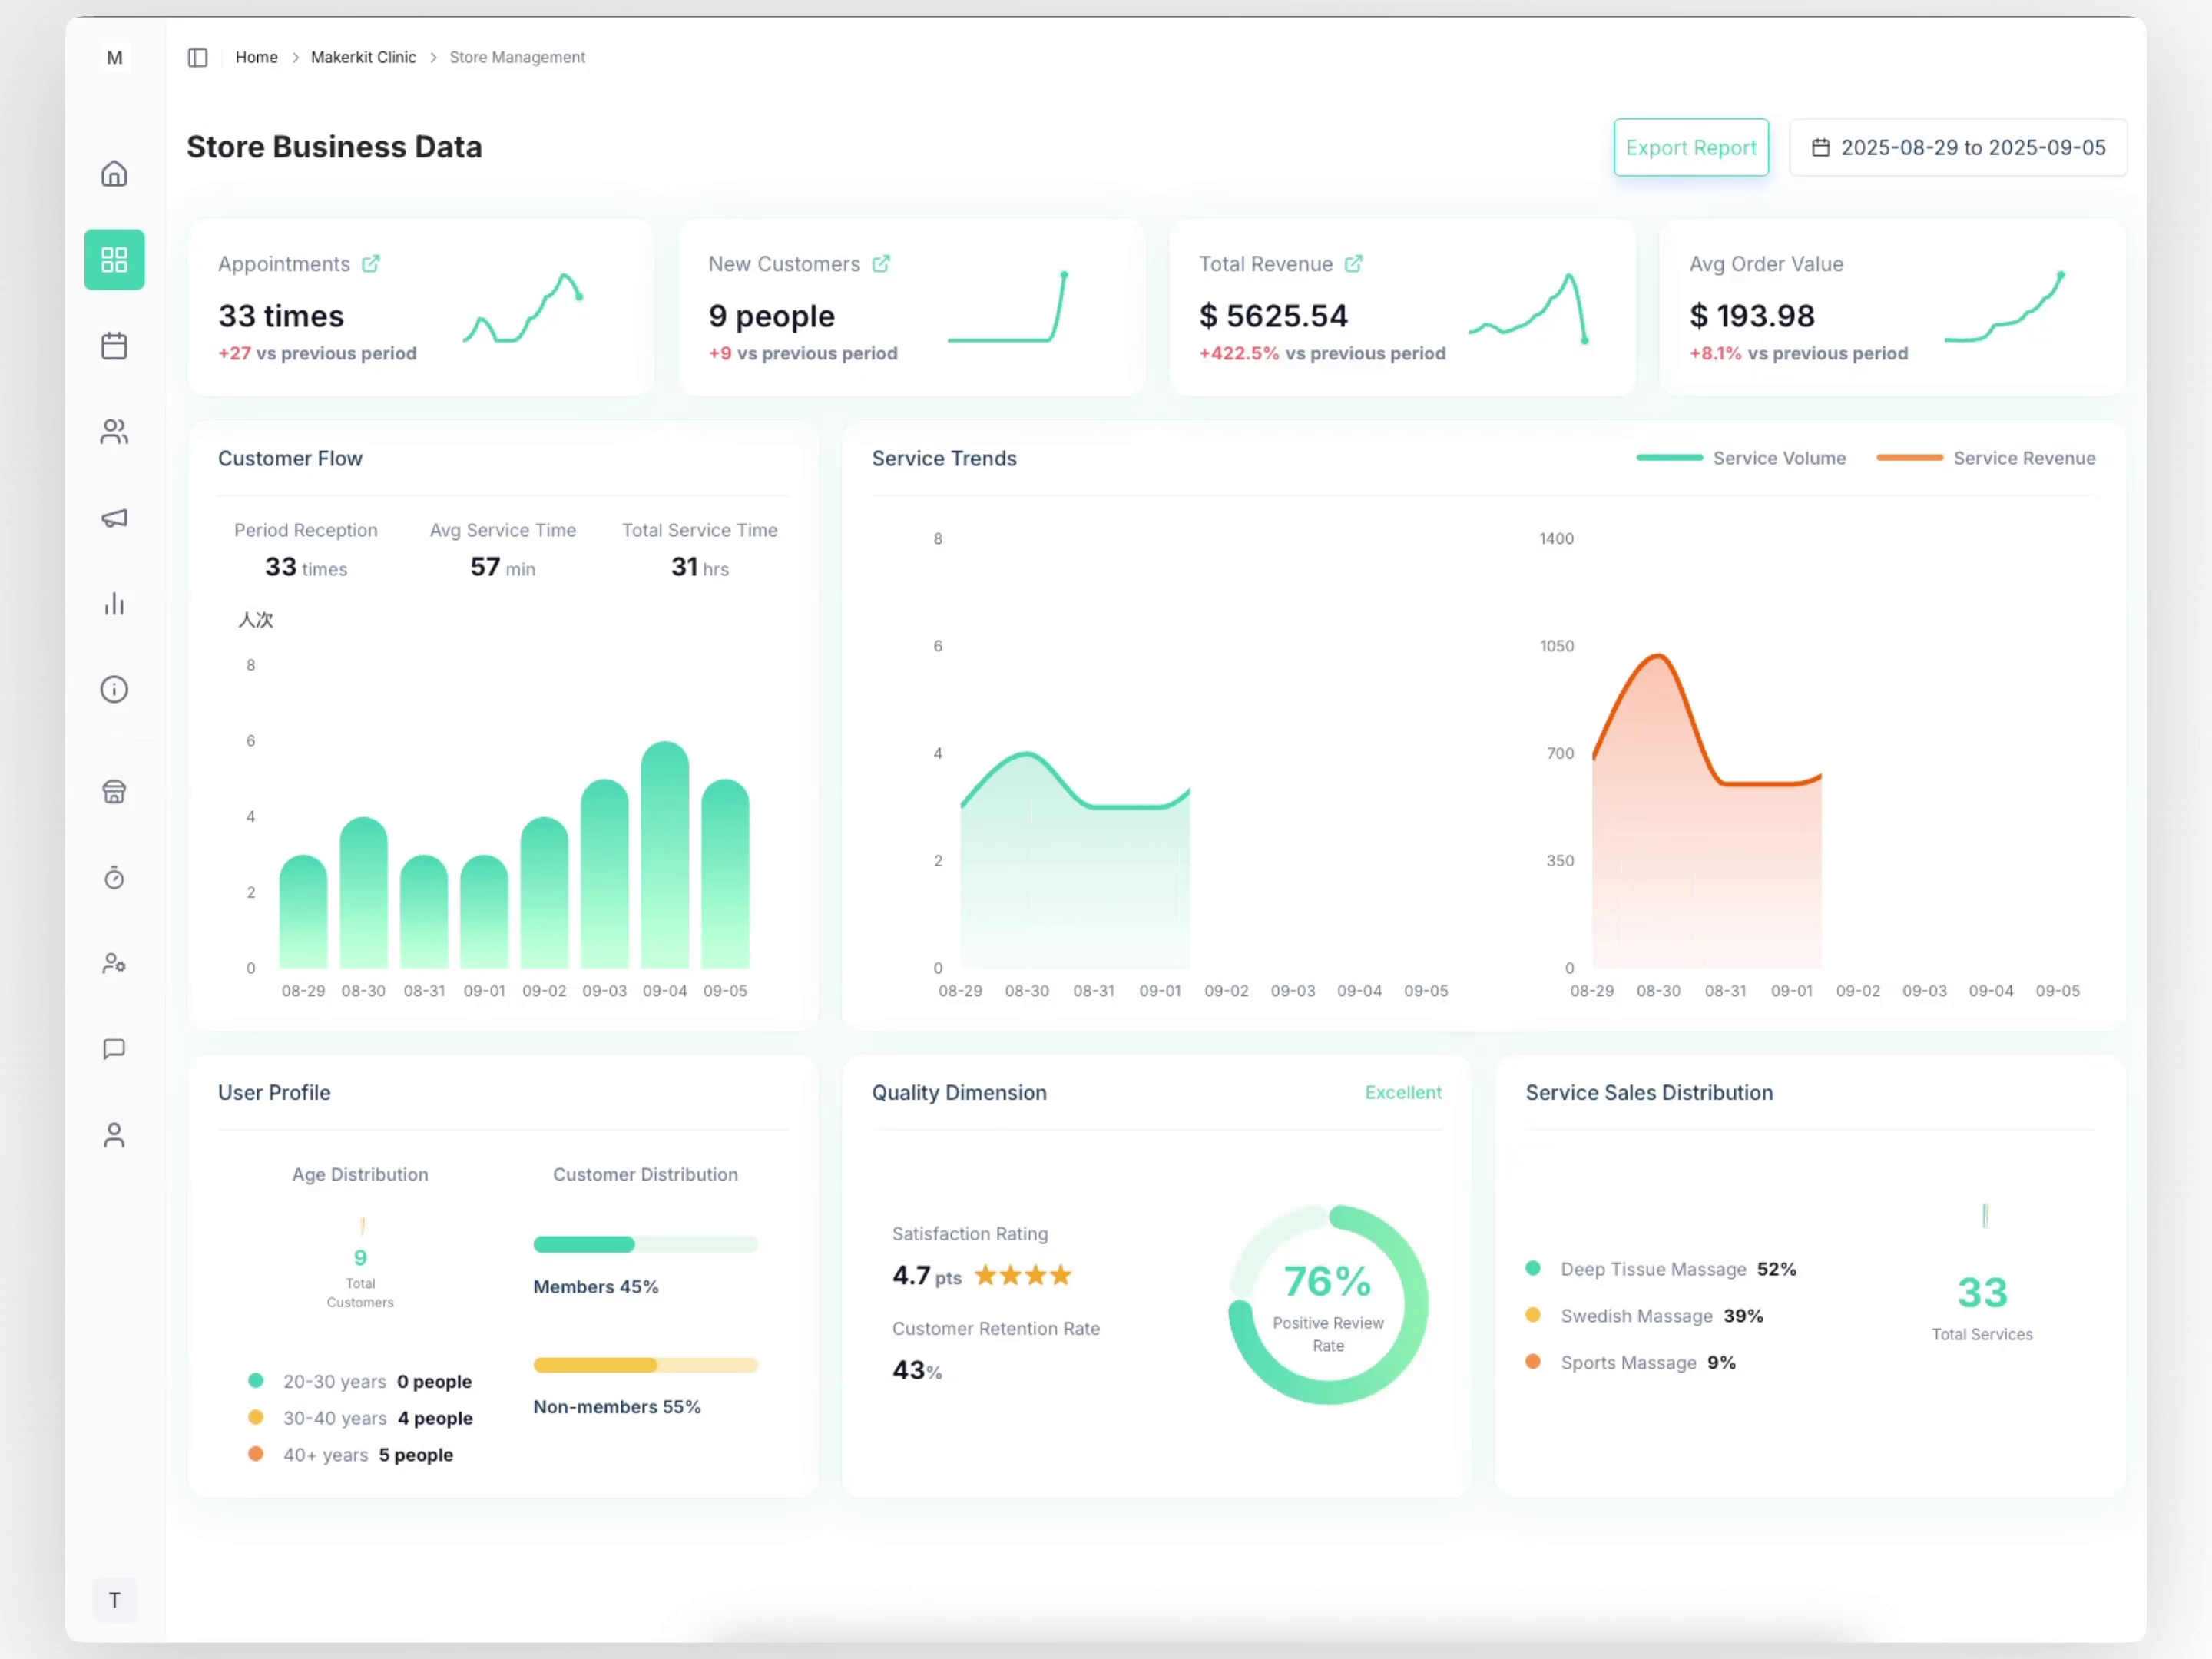Open the chat messages icon in sidebar
This screenshot has height=1659, width=2212.
114,1049
